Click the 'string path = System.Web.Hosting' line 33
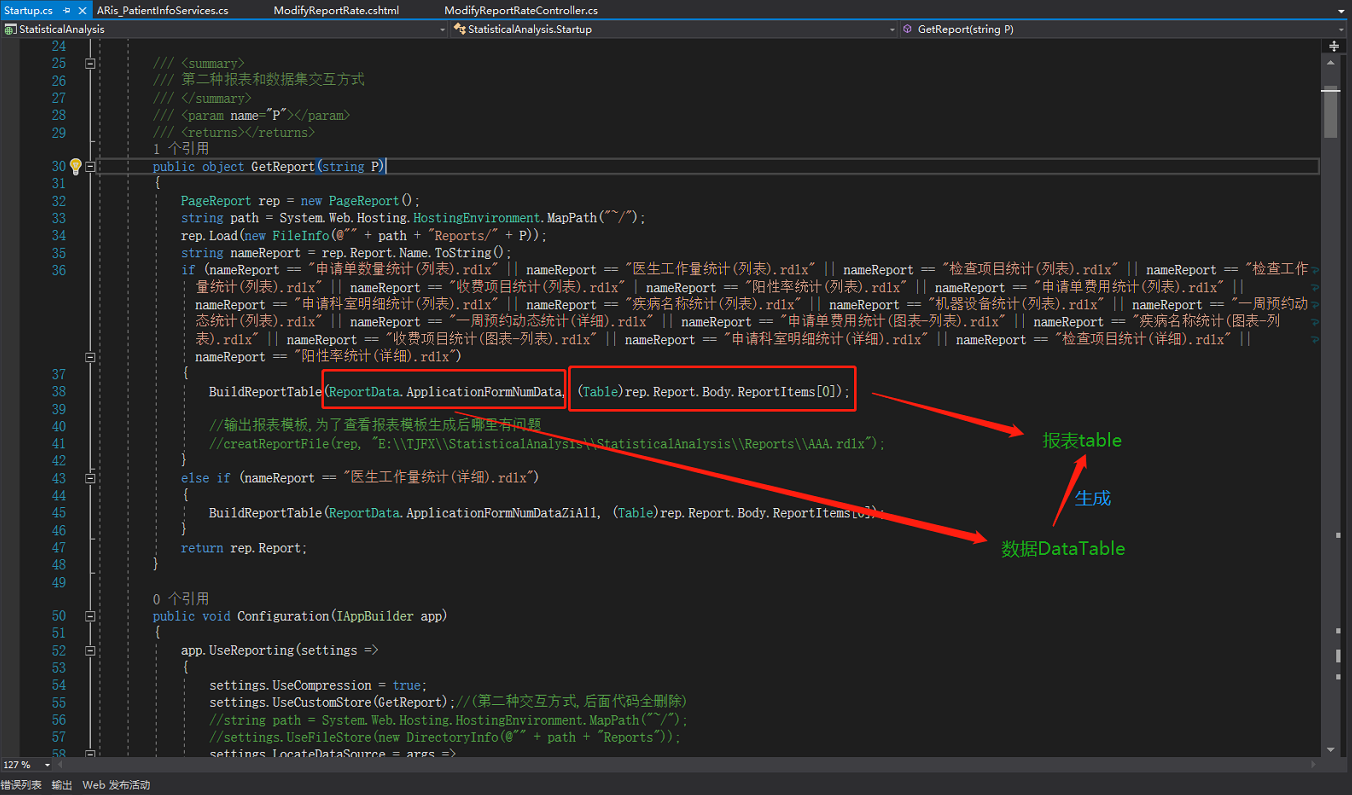 click(x=413, y=218)
